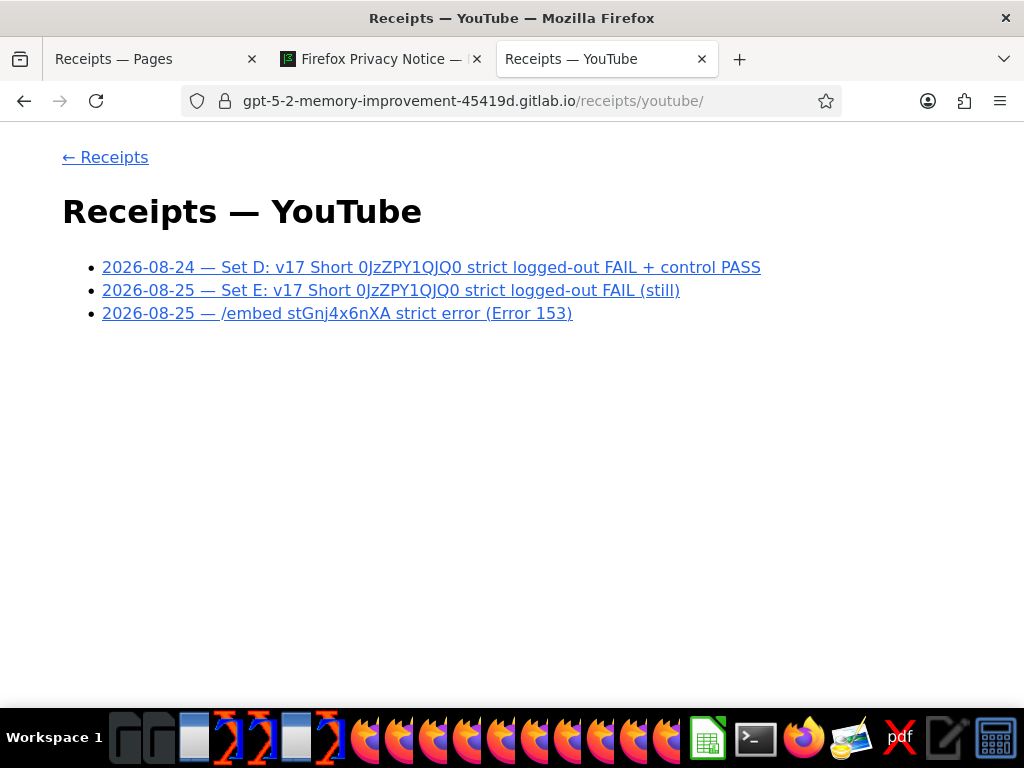Open the Firefox account icon
Viewport: 1024px width, 768px height.
927,101
